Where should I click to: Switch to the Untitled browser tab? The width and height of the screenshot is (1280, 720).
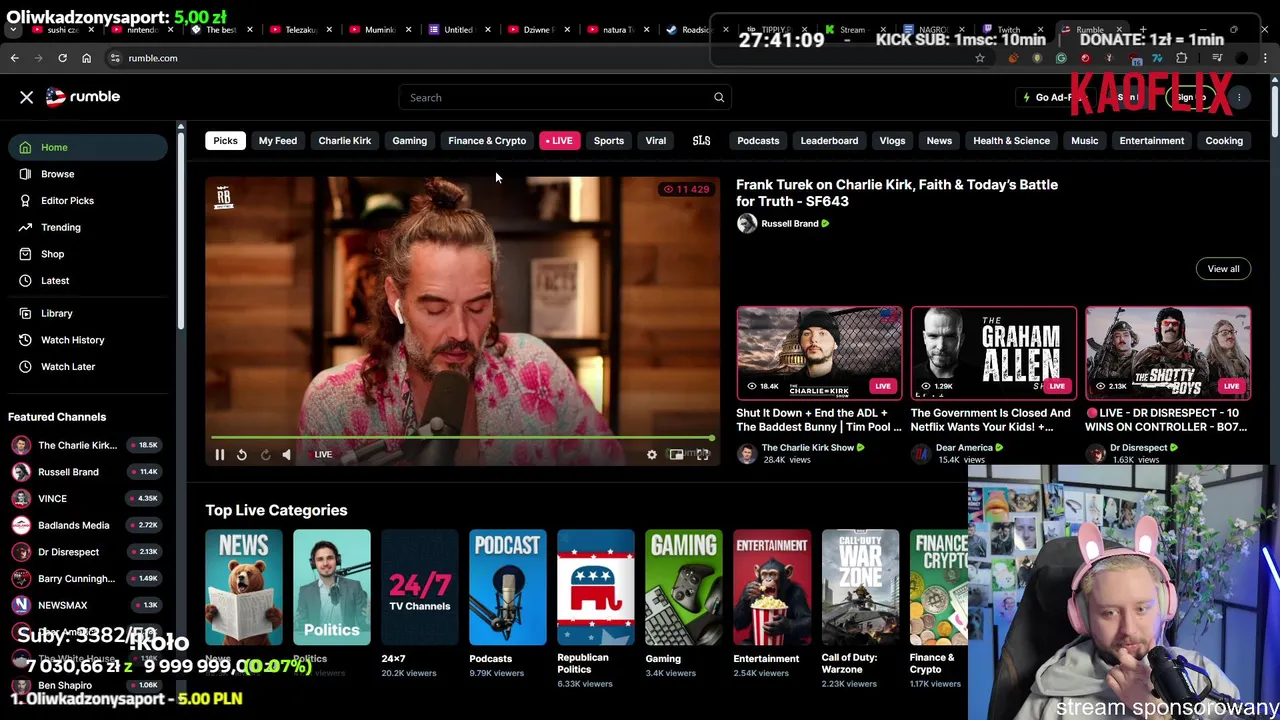[x=458, y=30]
